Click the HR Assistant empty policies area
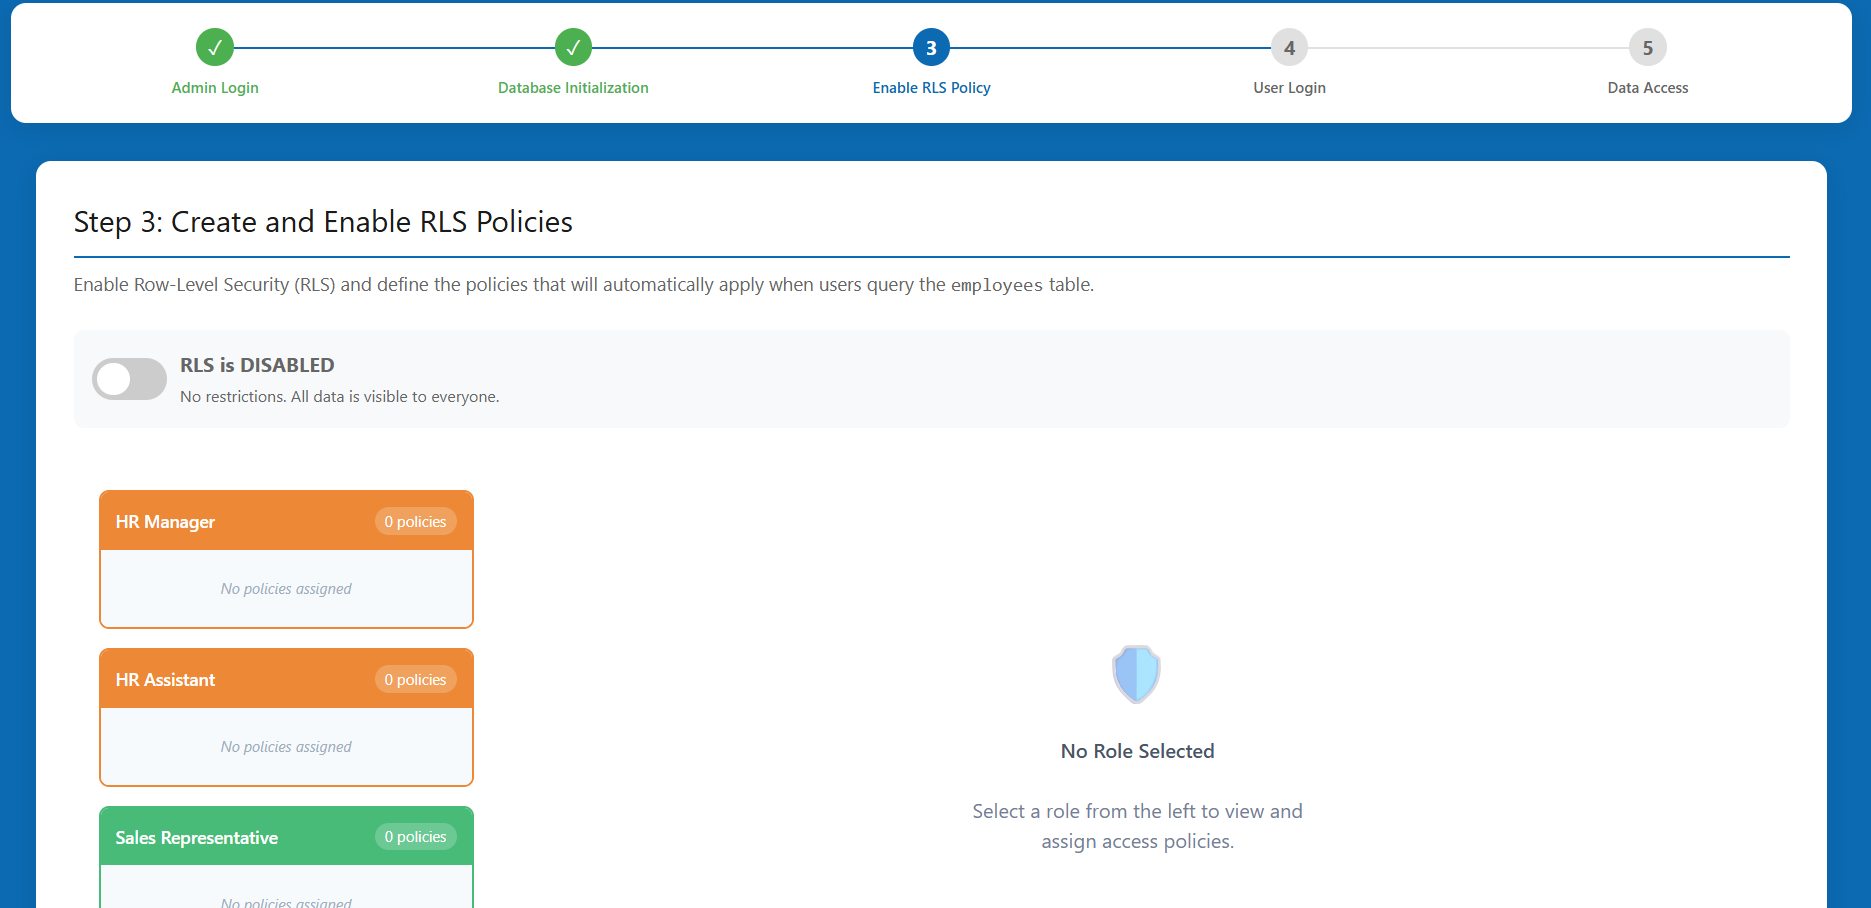The height and width of the screenshot is (908, 1871). (286, 747)
